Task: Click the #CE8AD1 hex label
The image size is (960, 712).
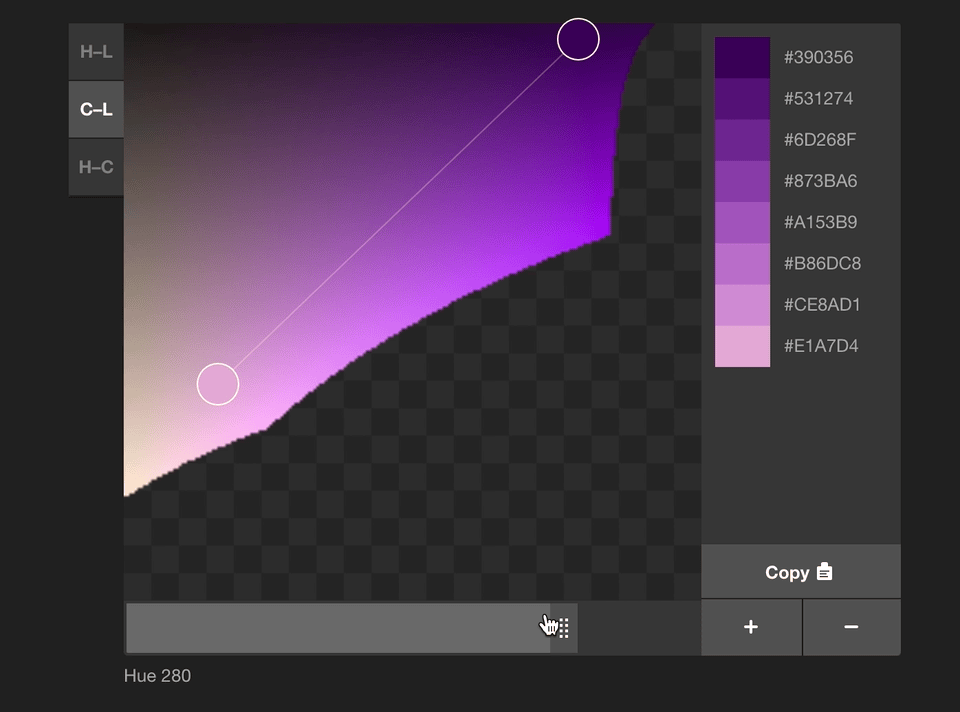Action: (822, 305)
